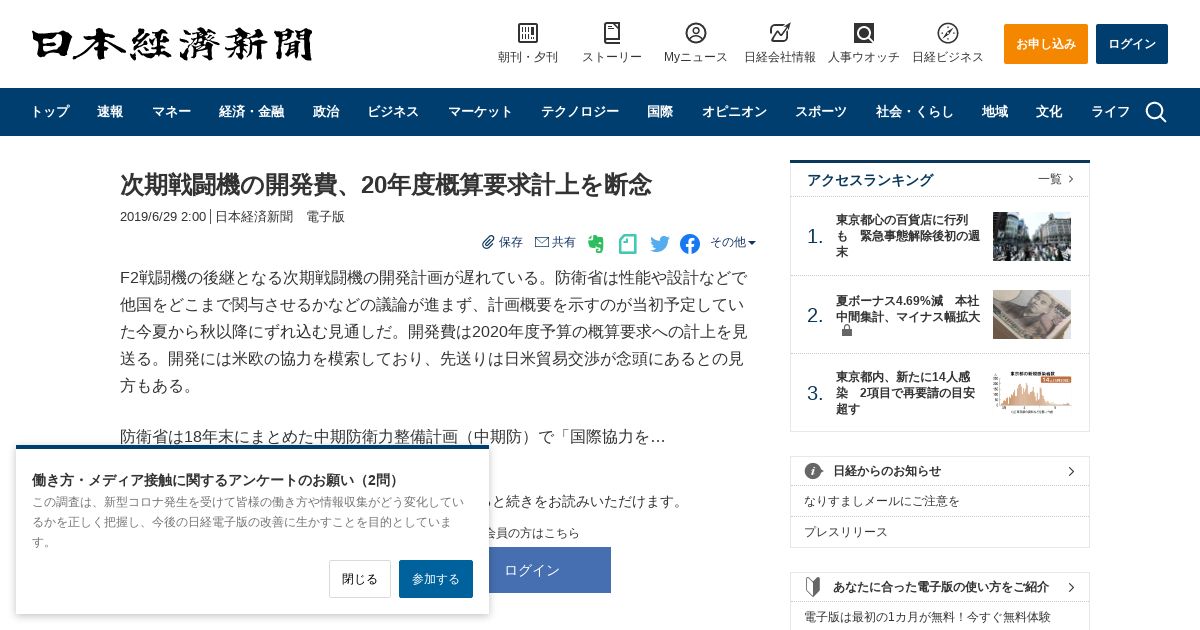Viewport: 1200px width, 630px height.
Task: Click the article headline 次期戦闘機の開発費
Action: [x=386, y=185]
